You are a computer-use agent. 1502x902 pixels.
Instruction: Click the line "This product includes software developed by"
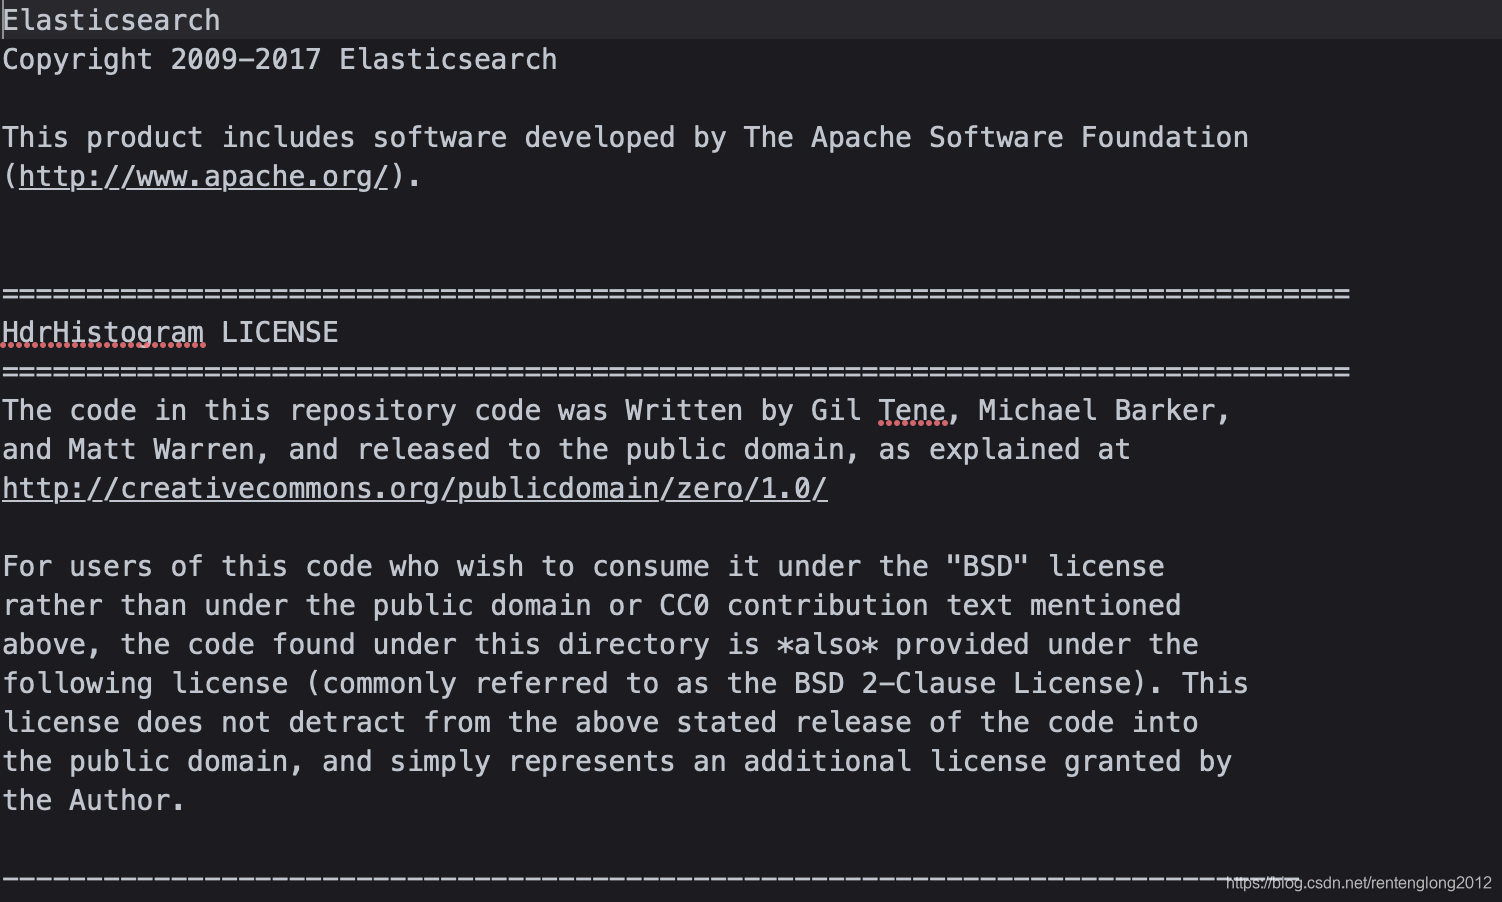(x=625, y=137)
